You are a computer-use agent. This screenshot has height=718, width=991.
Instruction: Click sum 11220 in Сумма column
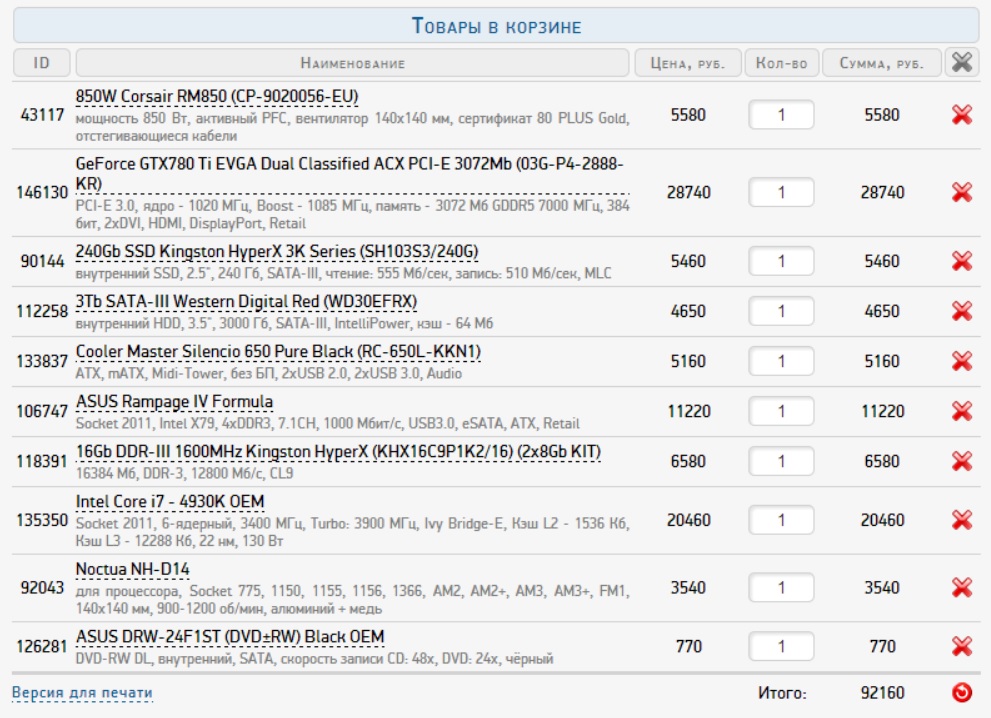tap(882, 411)
